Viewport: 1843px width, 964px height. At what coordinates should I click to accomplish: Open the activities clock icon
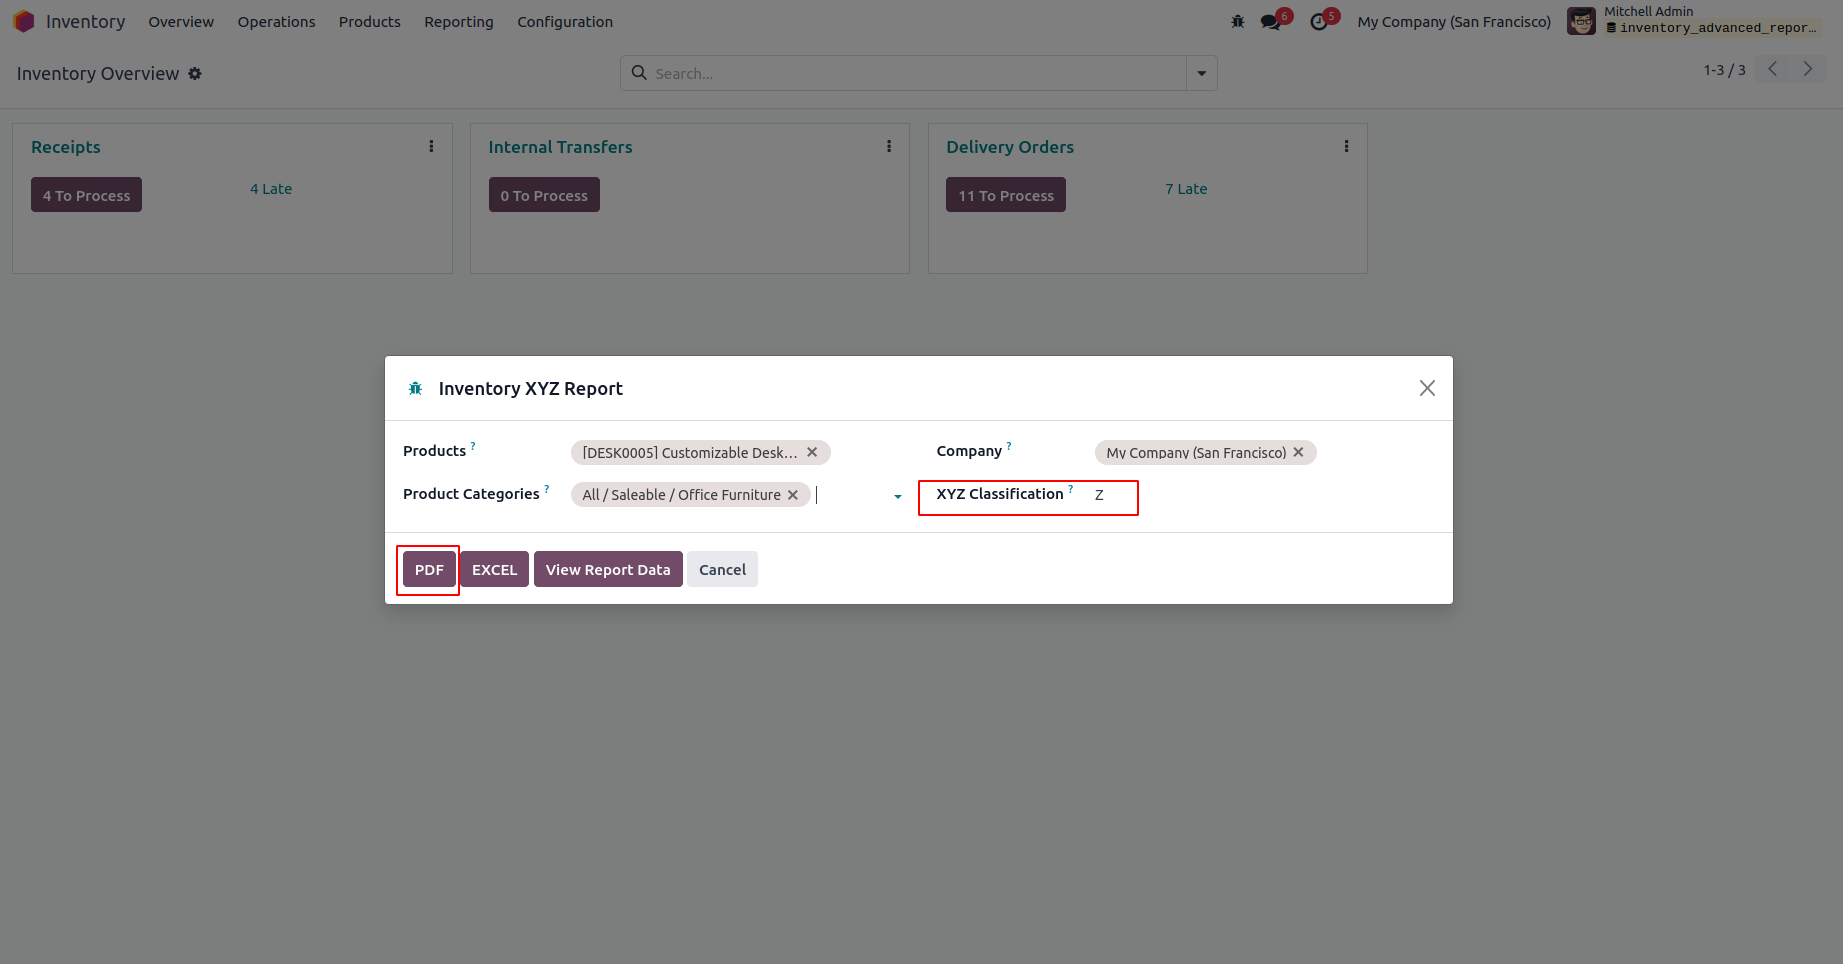1319,21
